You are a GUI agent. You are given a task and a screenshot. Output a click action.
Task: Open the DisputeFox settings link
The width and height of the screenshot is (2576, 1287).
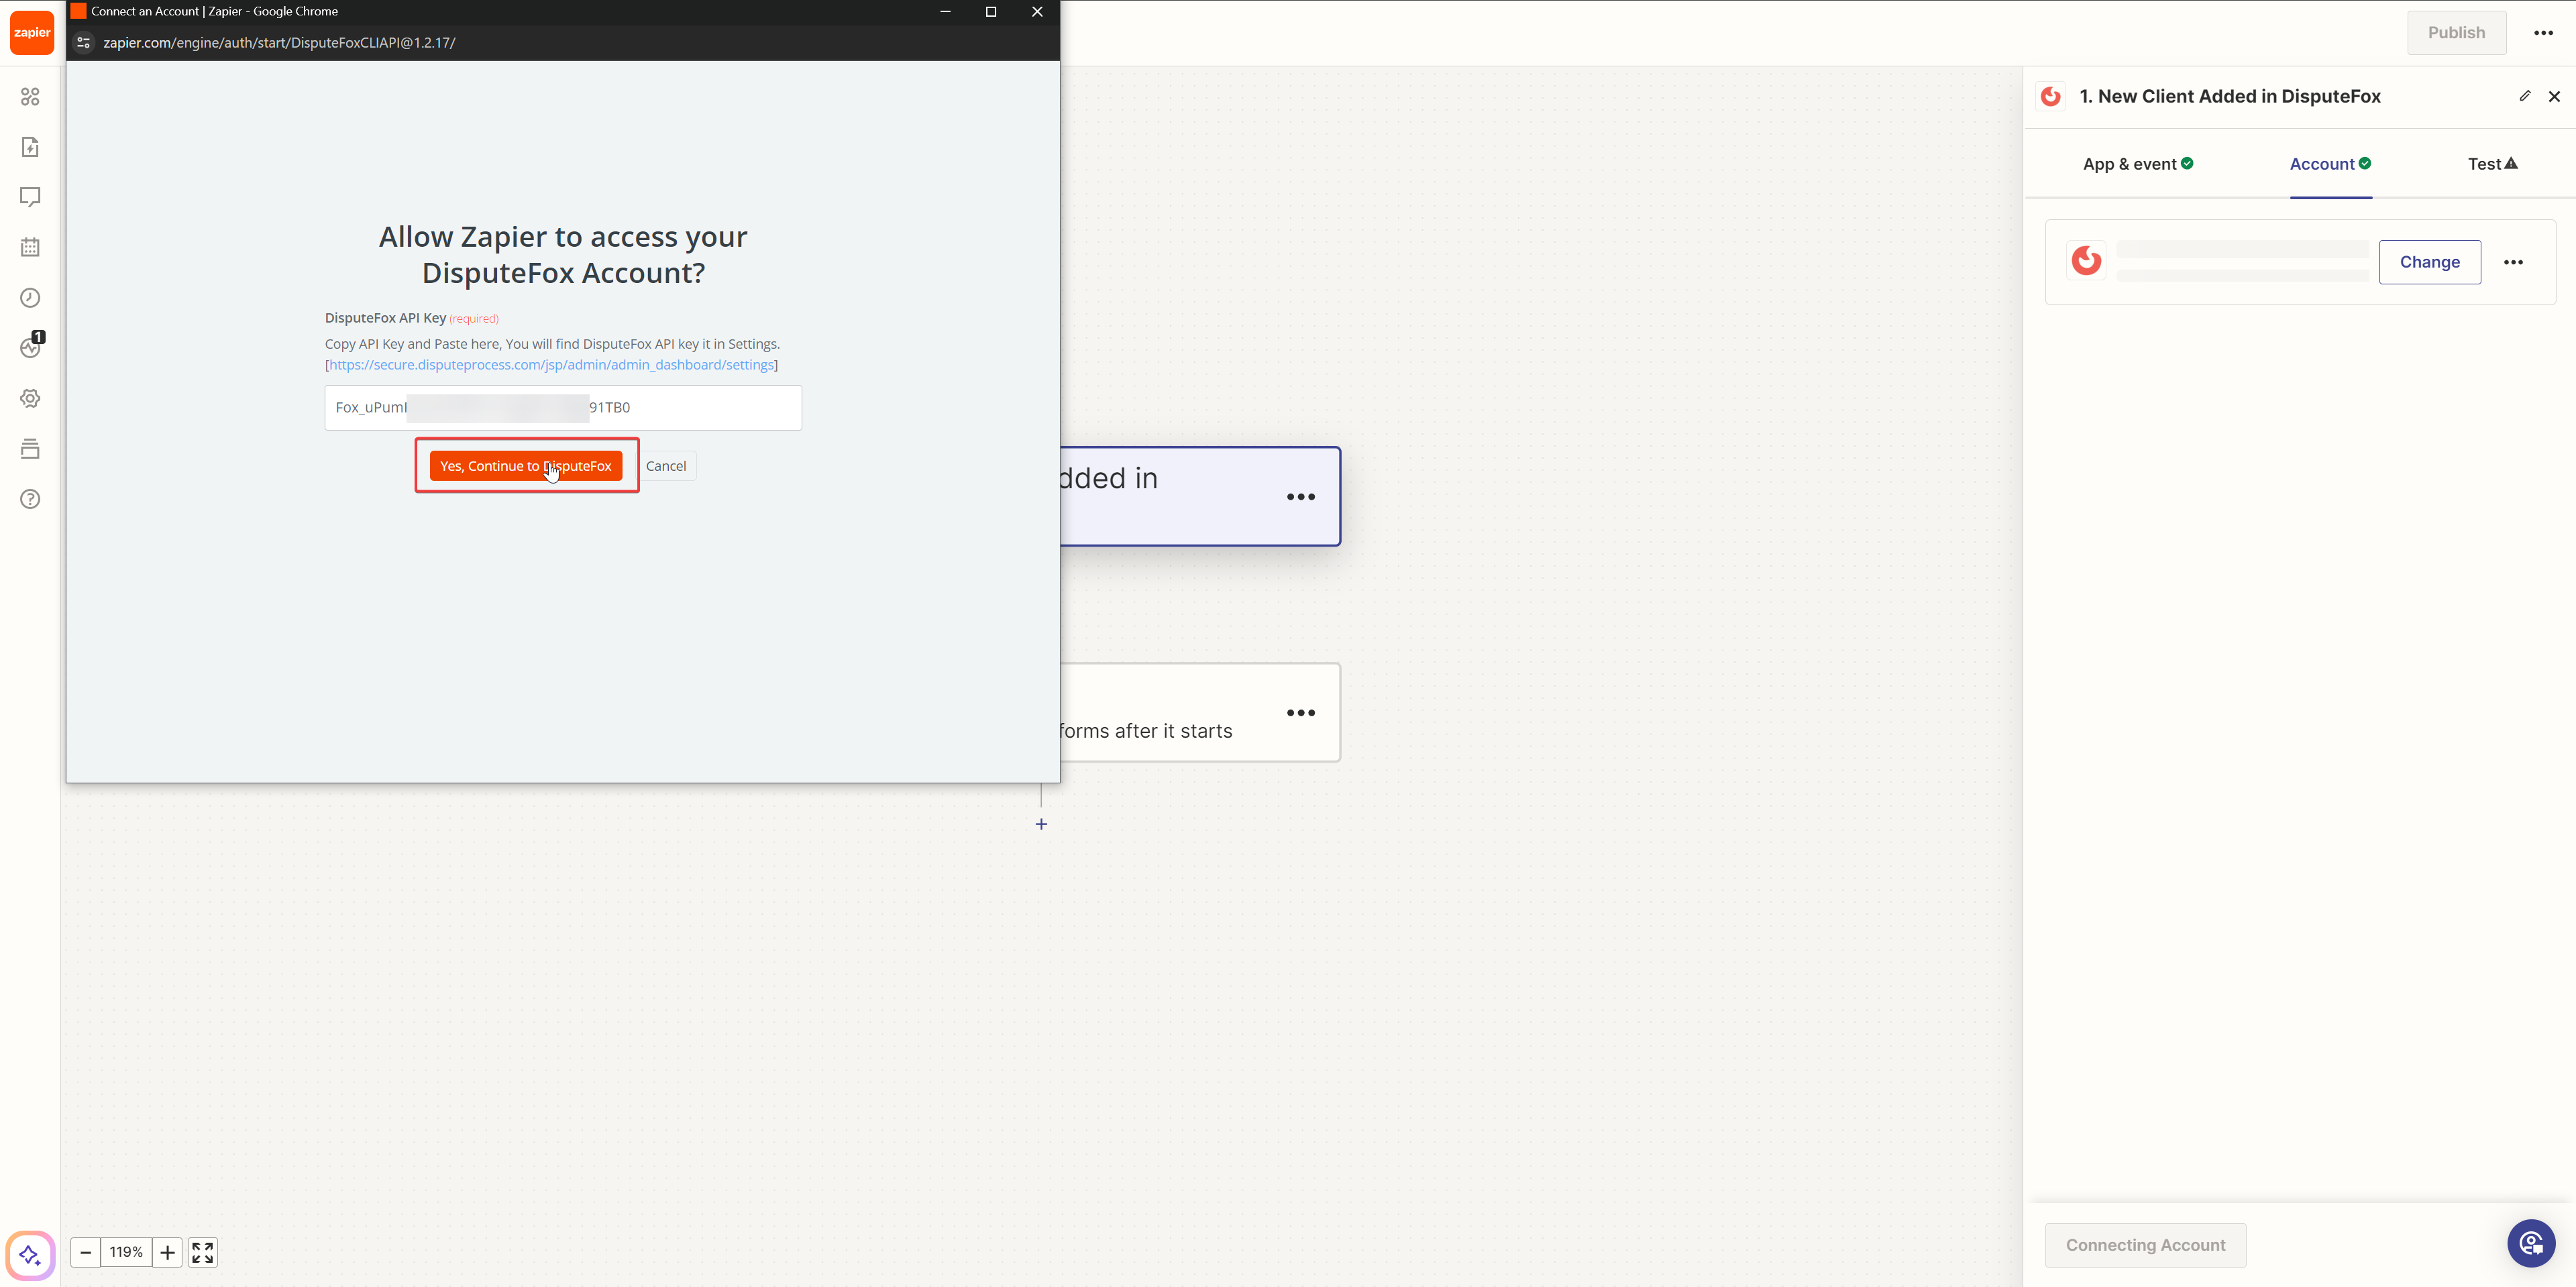tap(551, 364)
